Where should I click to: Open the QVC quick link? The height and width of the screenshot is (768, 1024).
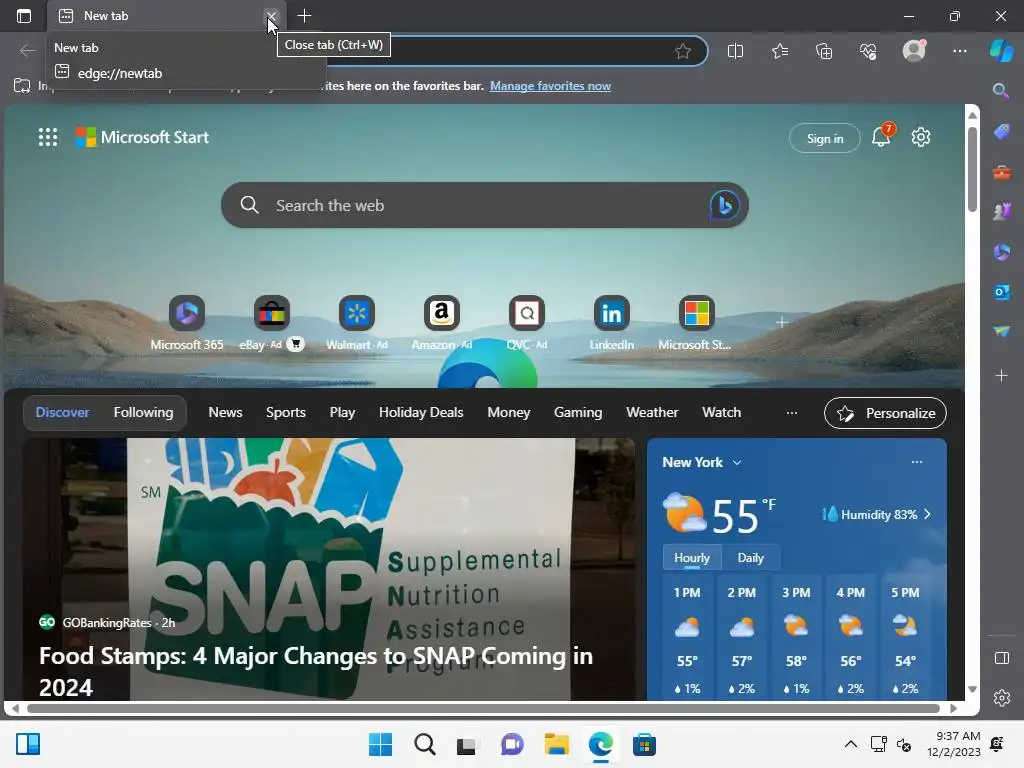point(526,323)
